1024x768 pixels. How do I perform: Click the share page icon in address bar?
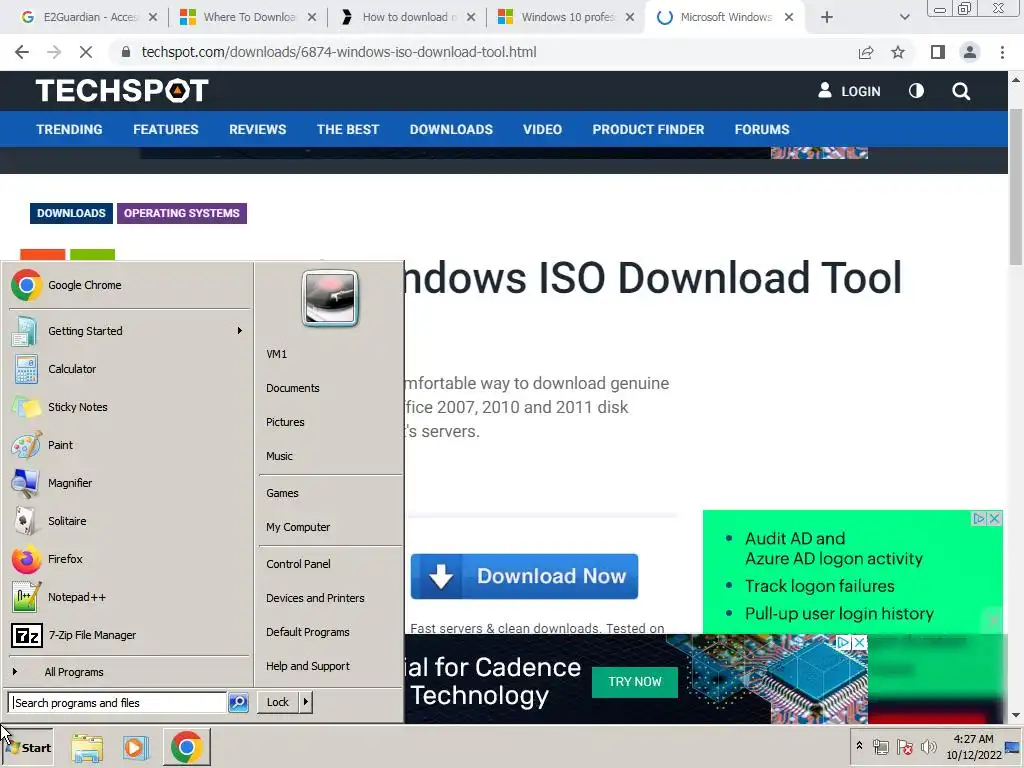pos(866,52)
